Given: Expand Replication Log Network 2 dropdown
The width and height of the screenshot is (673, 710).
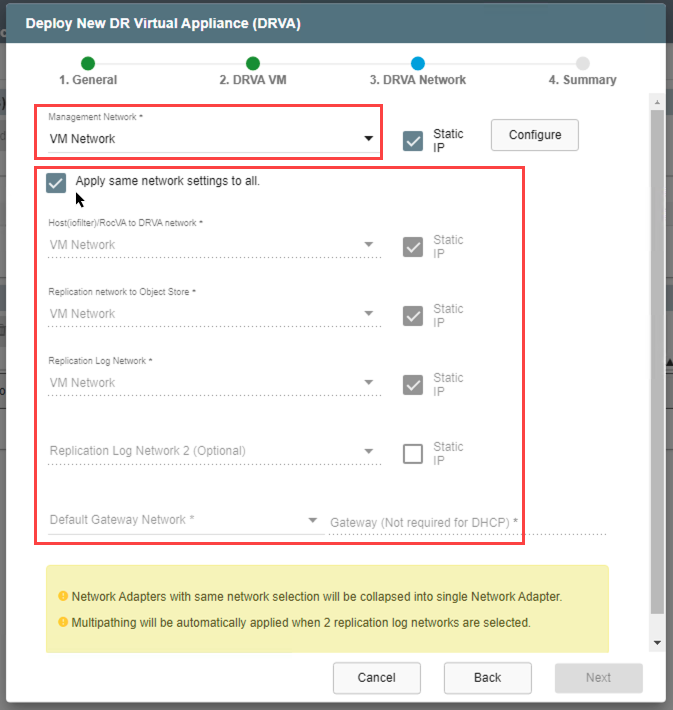Looking at the screenshot, I should click(212, 451).
